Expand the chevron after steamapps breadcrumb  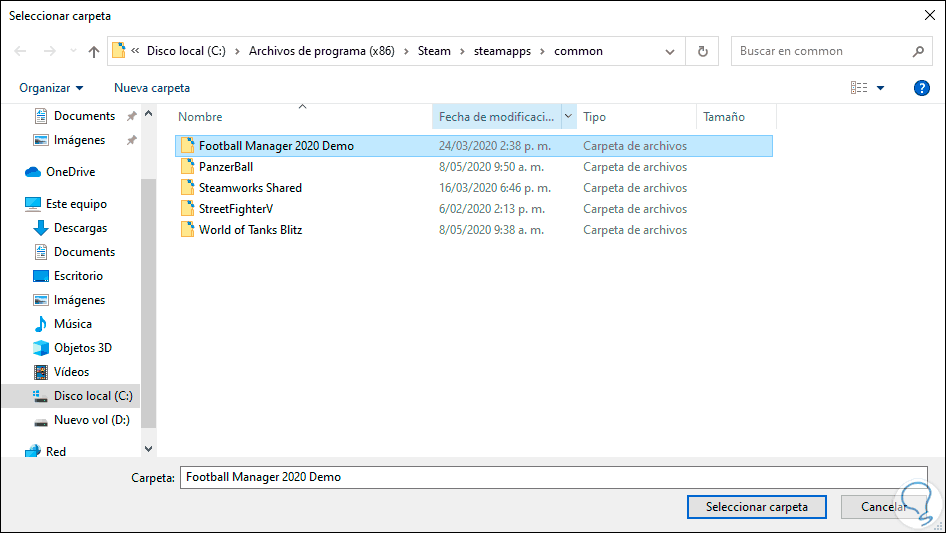tap(542, 51)
